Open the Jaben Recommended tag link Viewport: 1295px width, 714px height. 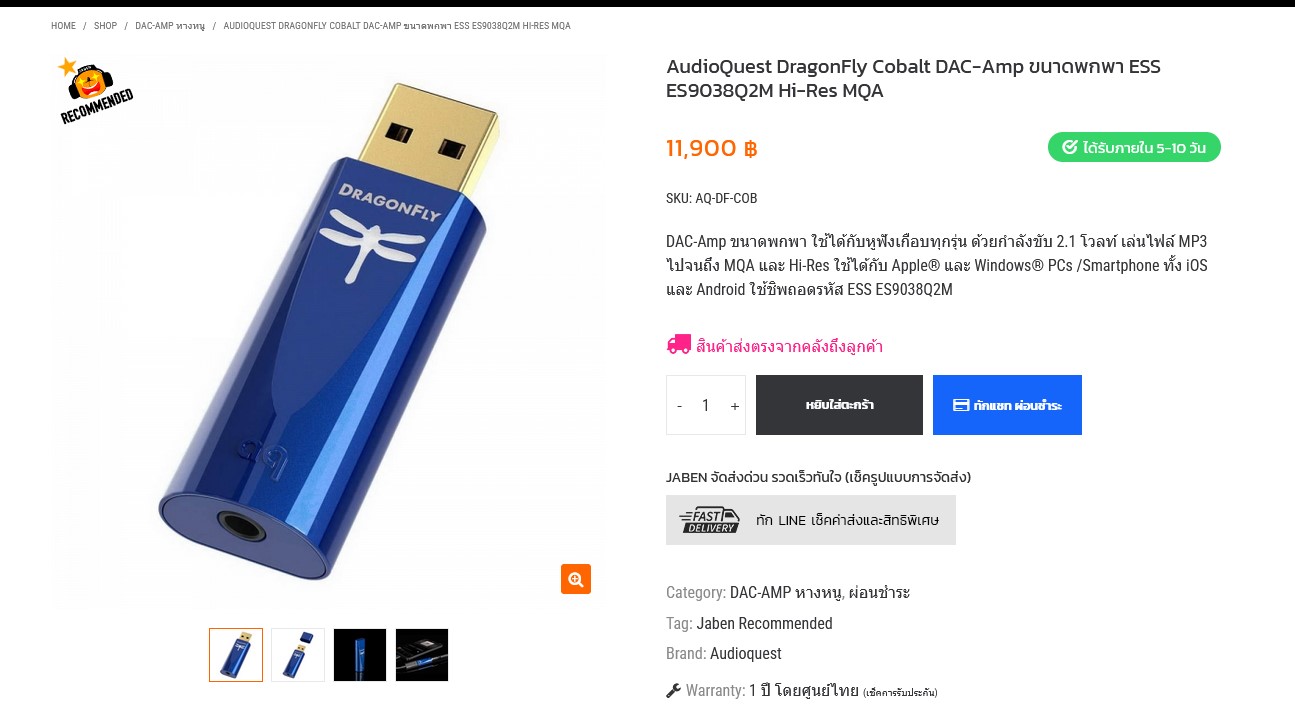click(x=764, y=624)
